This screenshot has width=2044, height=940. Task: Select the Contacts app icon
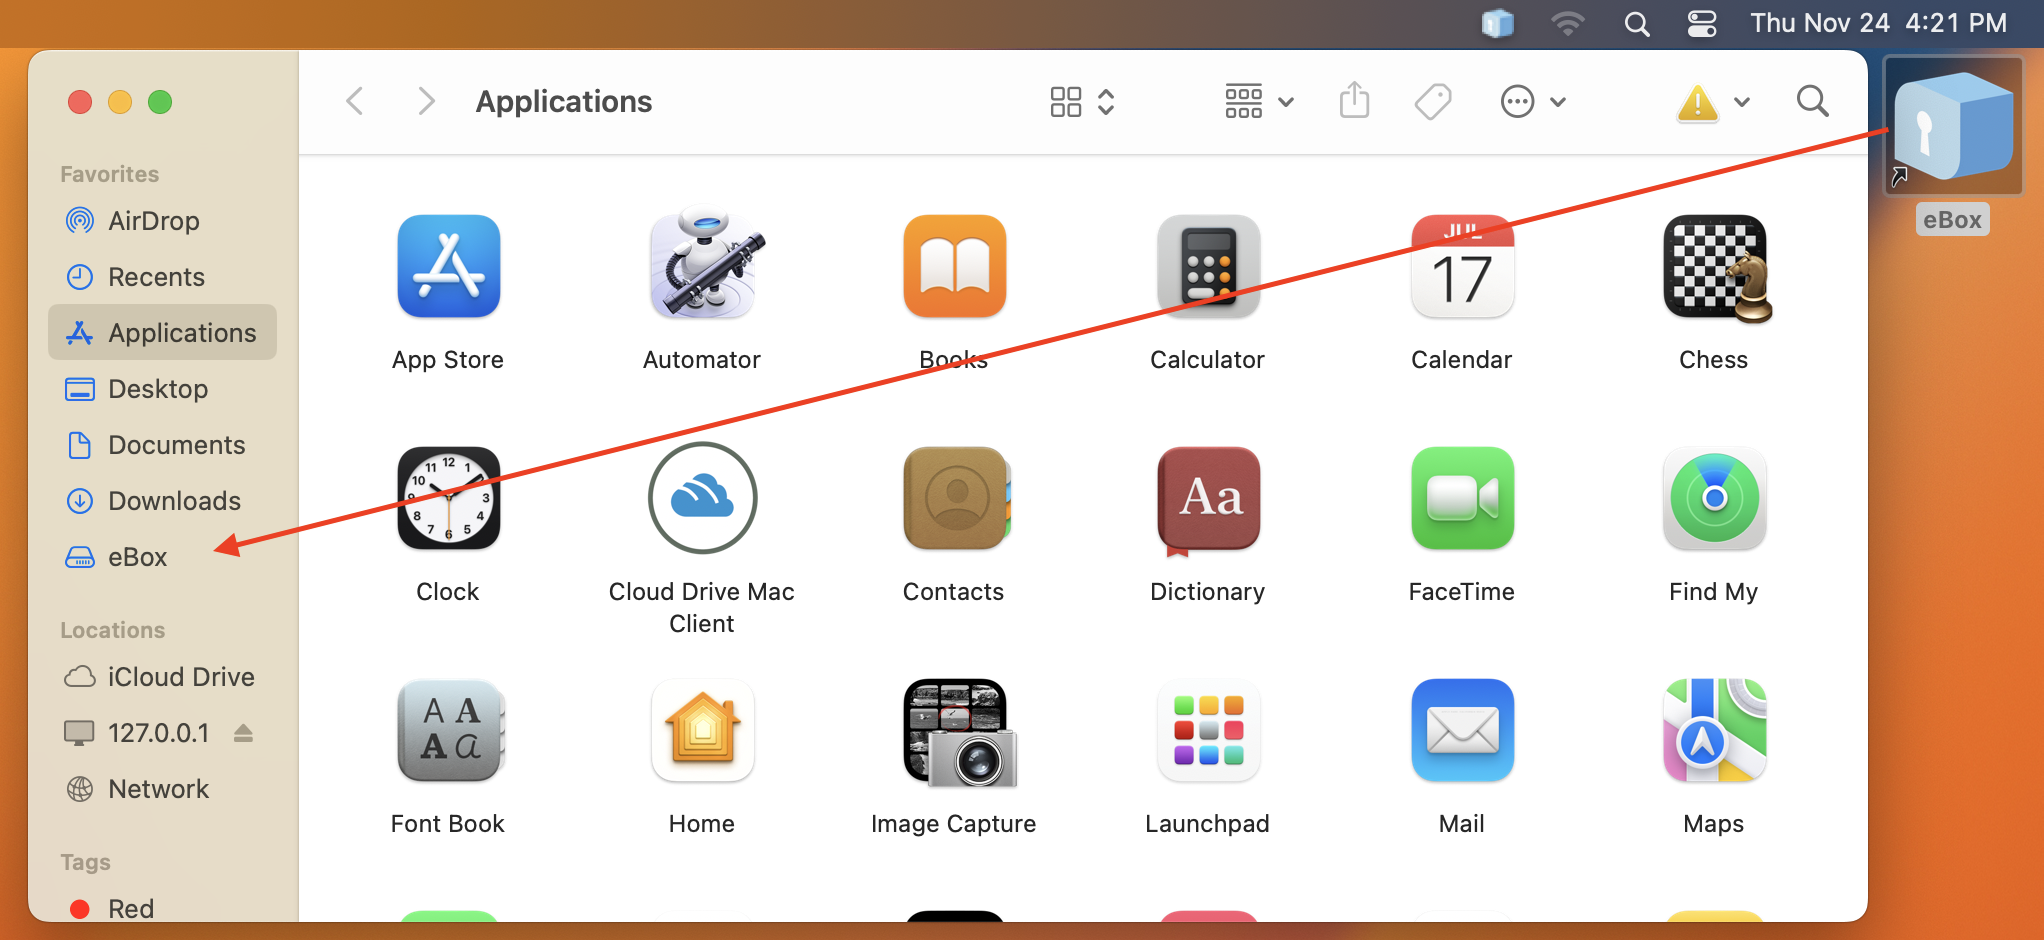click(x=956, y=498)
